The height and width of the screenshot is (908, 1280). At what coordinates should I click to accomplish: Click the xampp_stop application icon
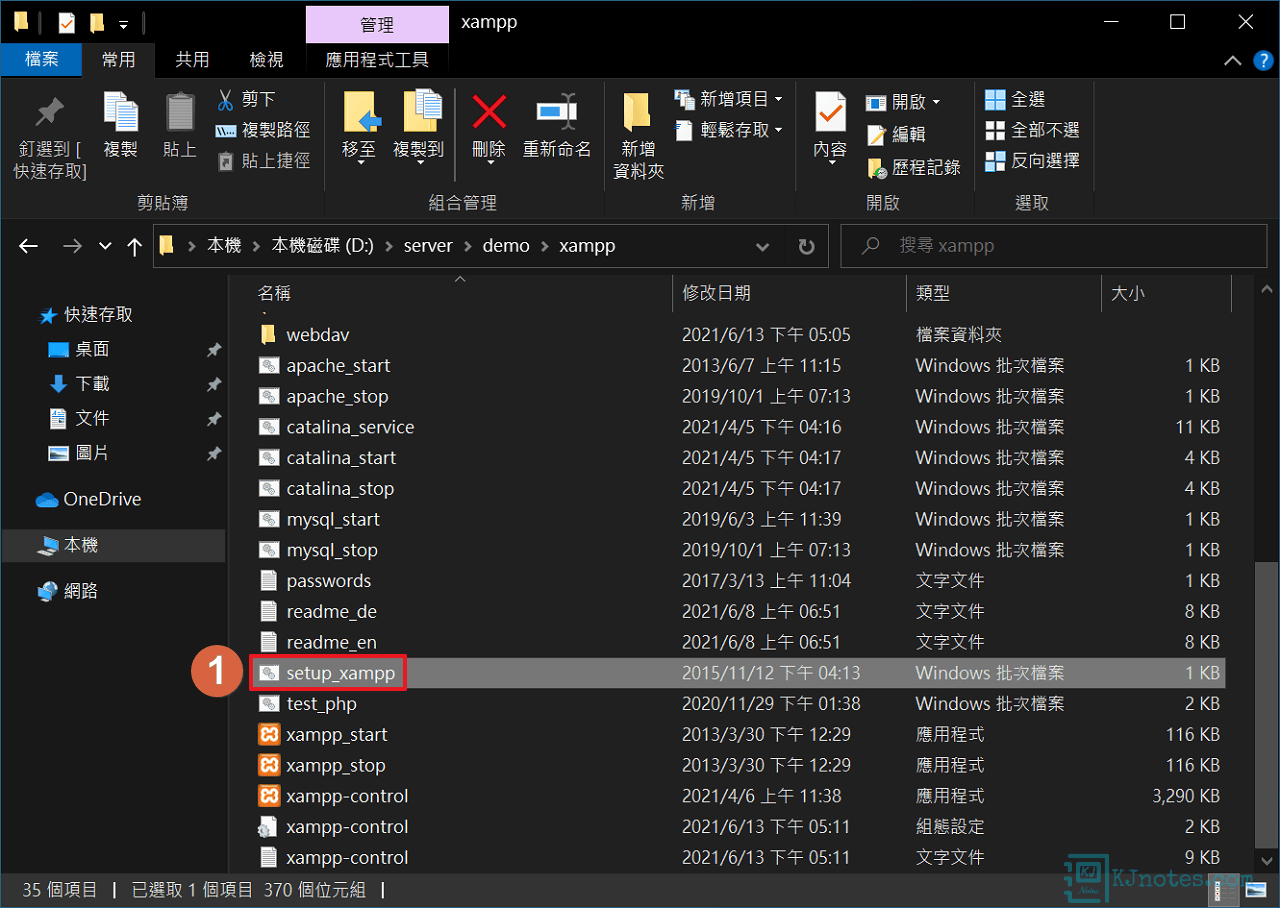(268, 765)
